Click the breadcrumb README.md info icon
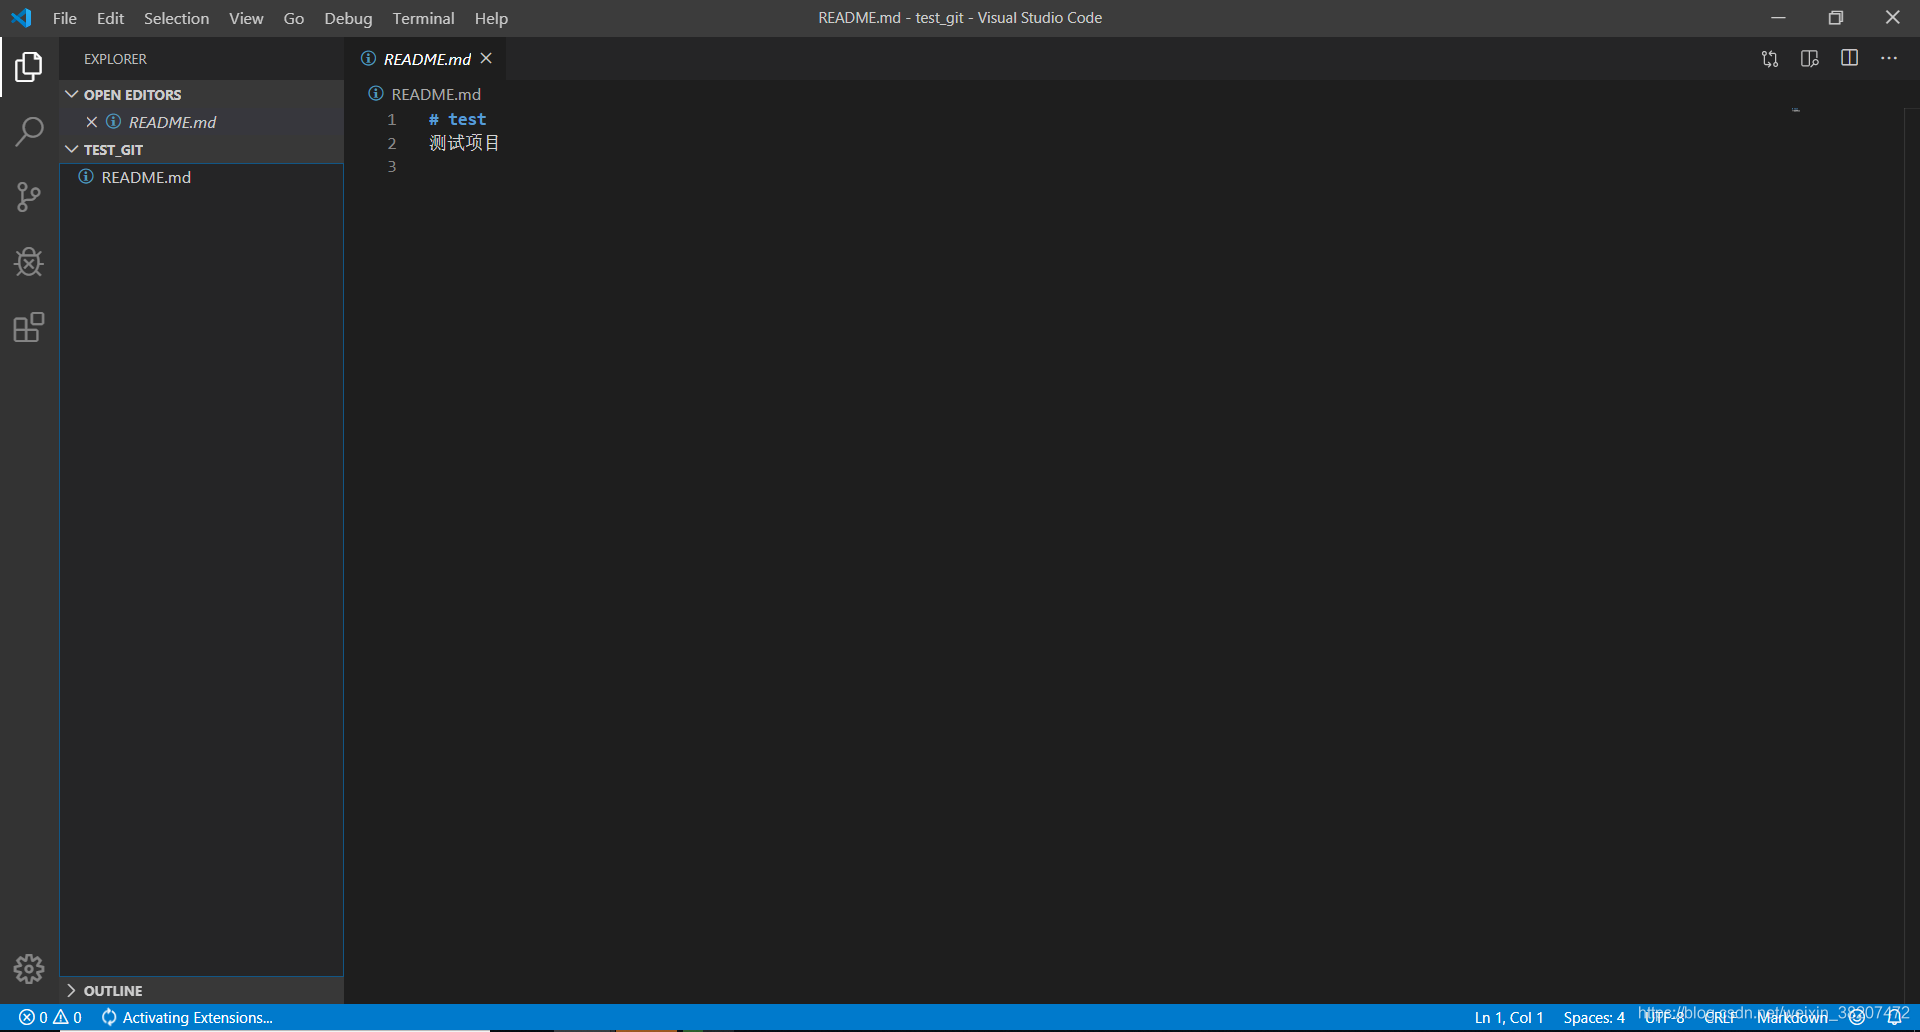 376,94
